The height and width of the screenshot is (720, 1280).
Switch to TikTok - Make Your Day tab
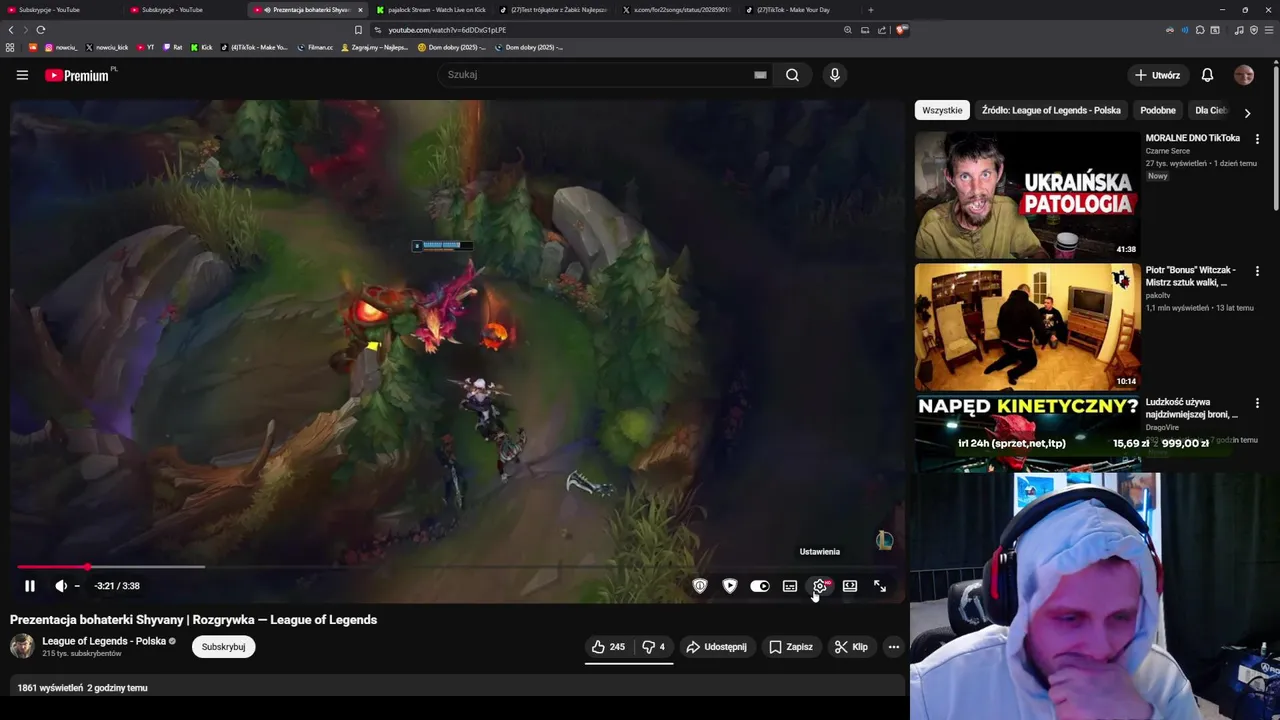coord(800,10)
